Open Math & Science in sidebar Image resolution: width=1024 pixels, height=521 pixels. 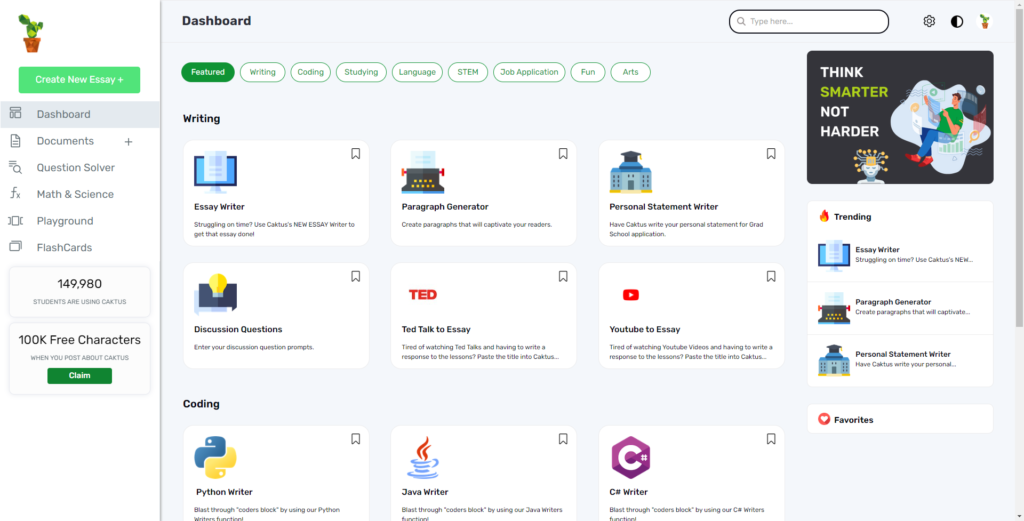coord(75,194)
